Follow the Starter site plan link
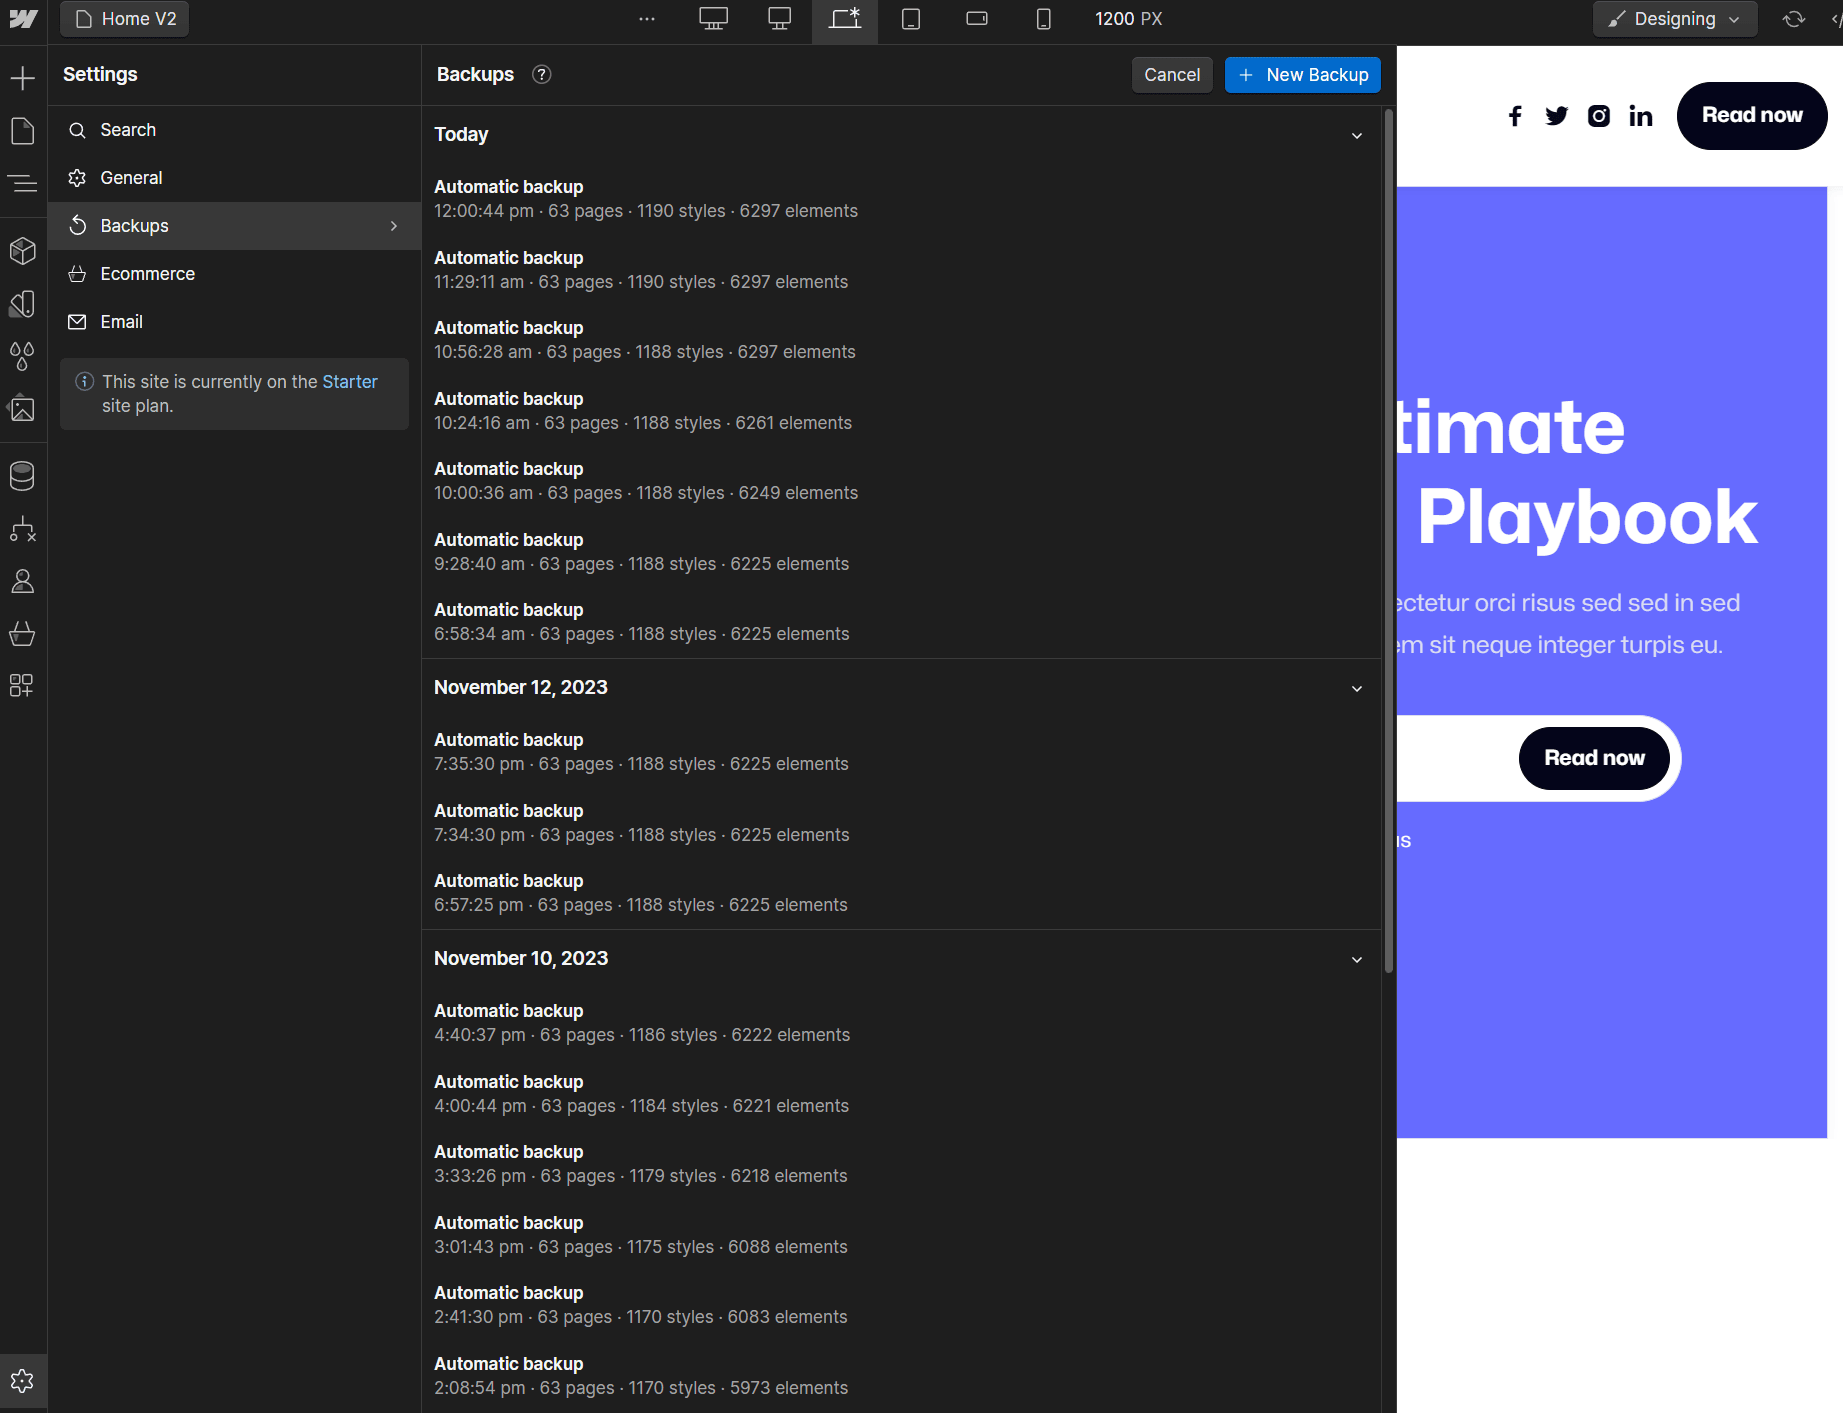 pos(349,382)
